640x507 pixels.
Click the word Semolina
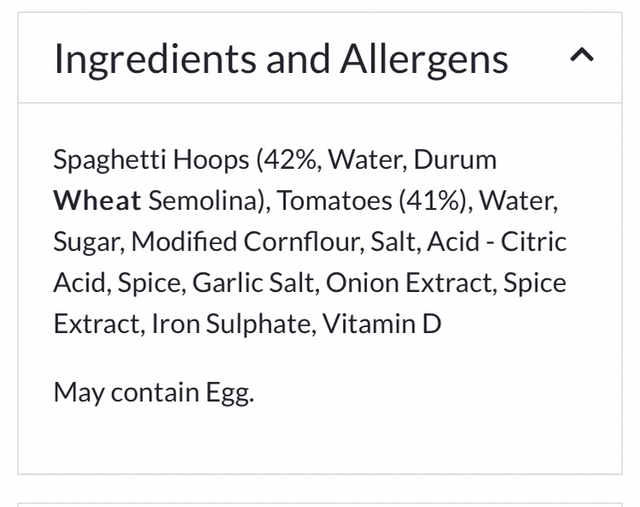coord(207,201)
